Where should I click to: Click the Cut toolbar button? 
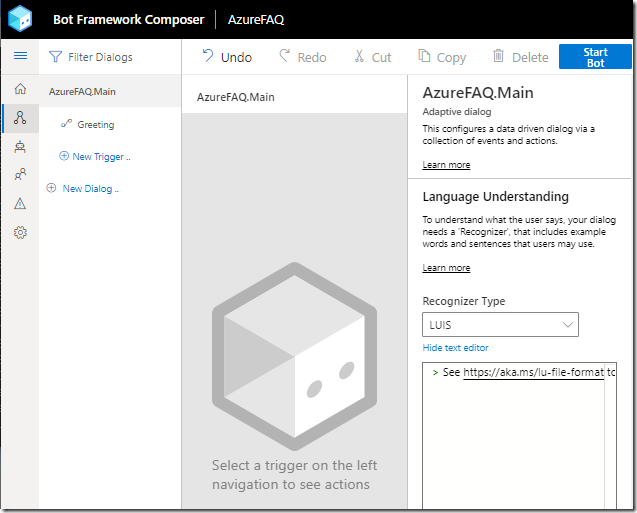click(373, 57)
